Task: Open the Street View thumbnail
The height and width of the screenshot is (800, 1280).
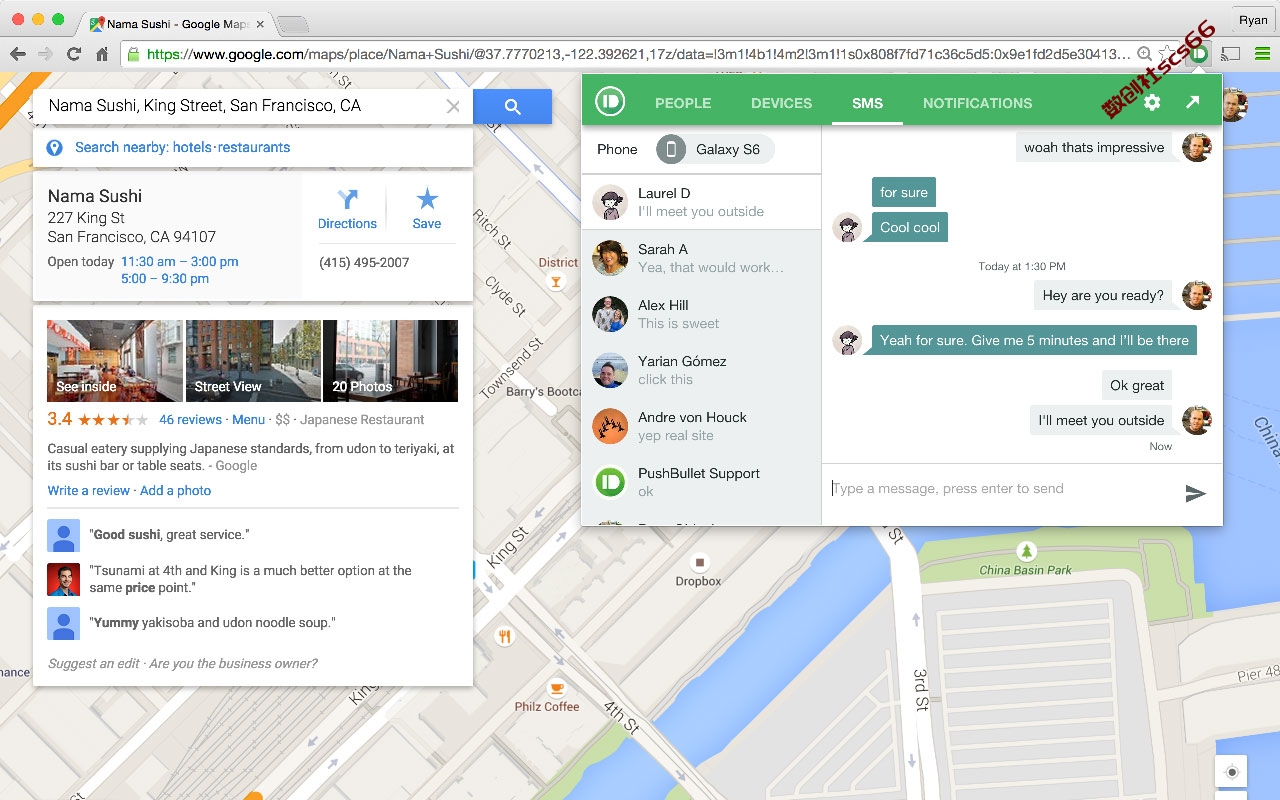Action: click(x=253, y=361)
